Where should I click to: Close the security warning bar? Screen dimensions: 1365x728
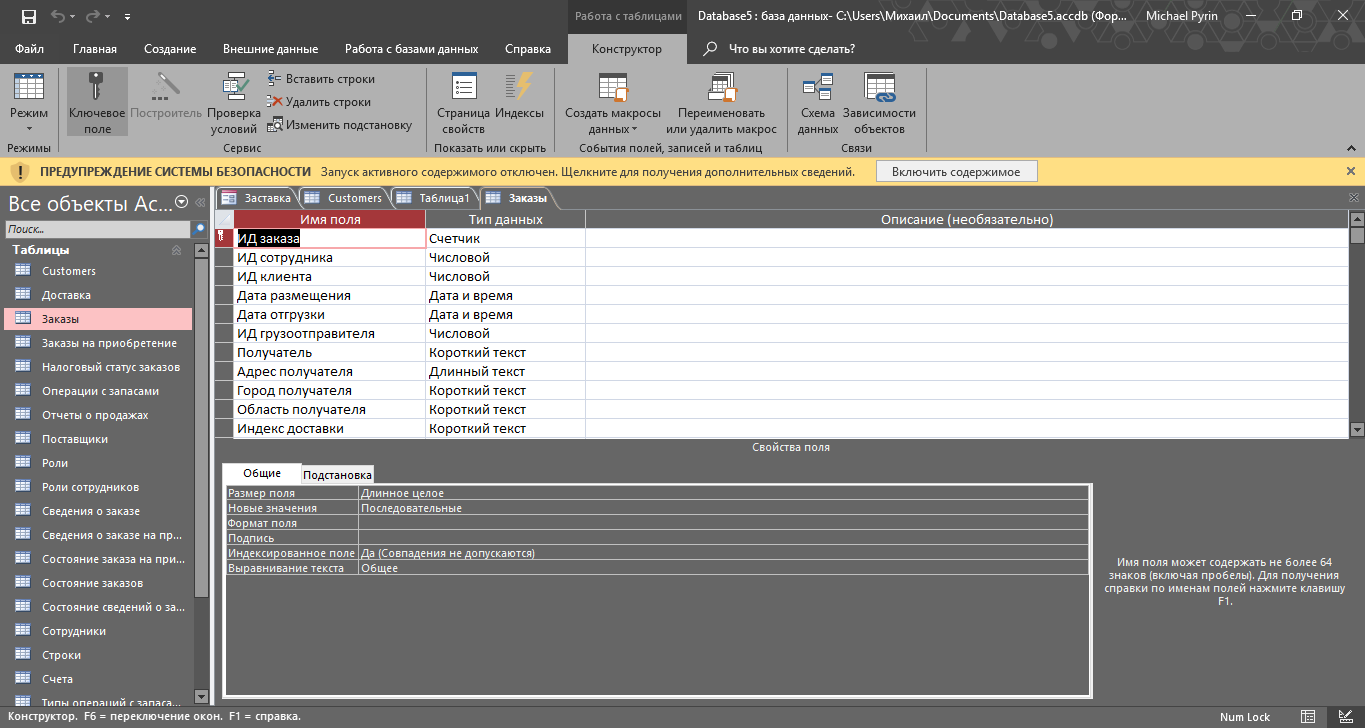(1351, 172)
